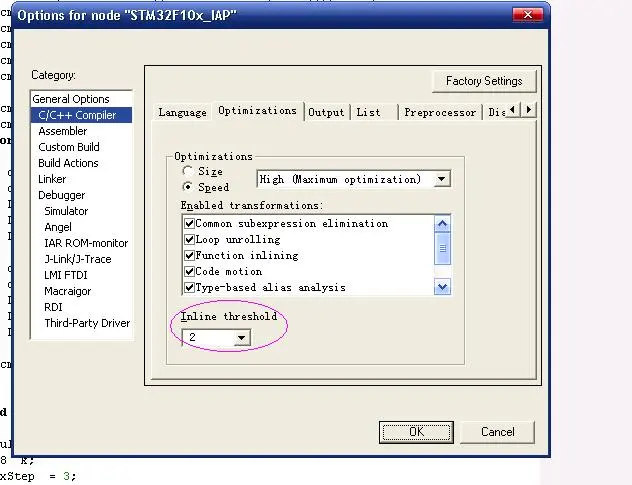
Task: Toggle Type-based alias analysis checkbox
Action: click(189, 287)
